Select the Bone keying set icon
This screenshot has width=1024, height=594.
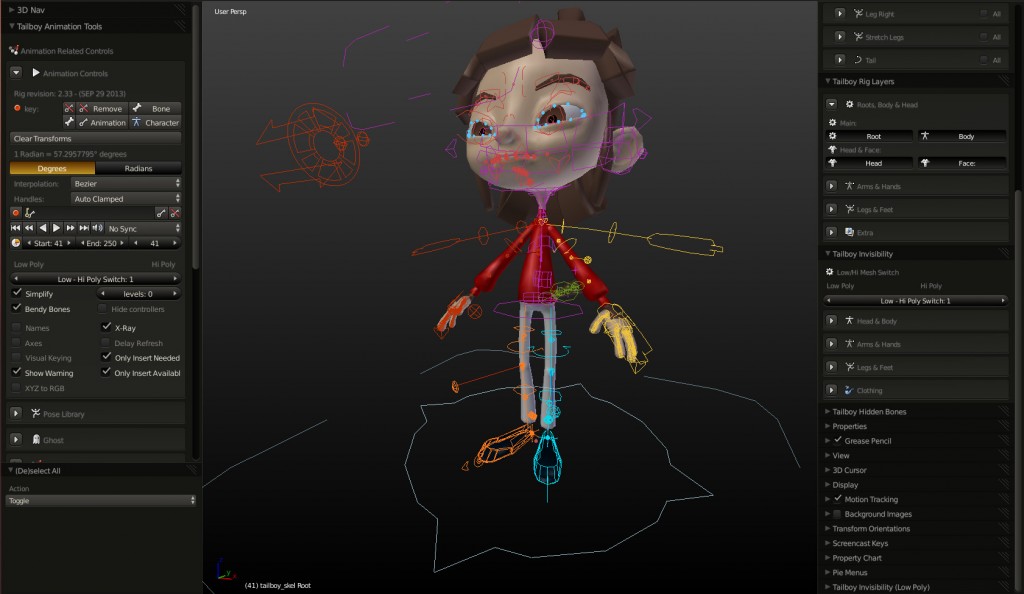click(x=137, y=107)
